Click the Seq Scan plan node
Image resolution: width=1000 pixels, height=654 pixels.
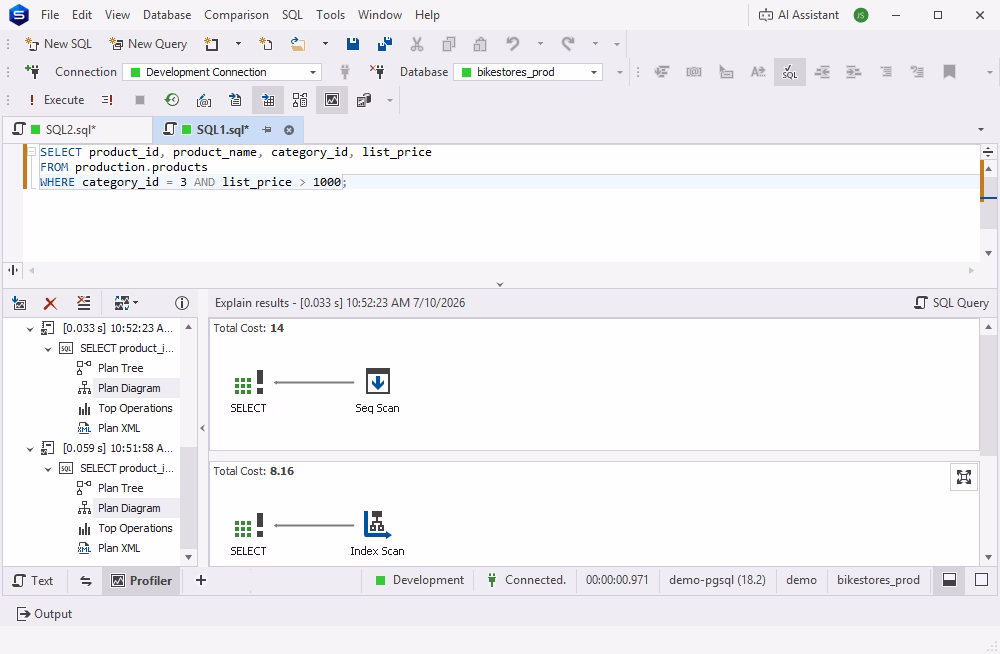coord(378,390)
